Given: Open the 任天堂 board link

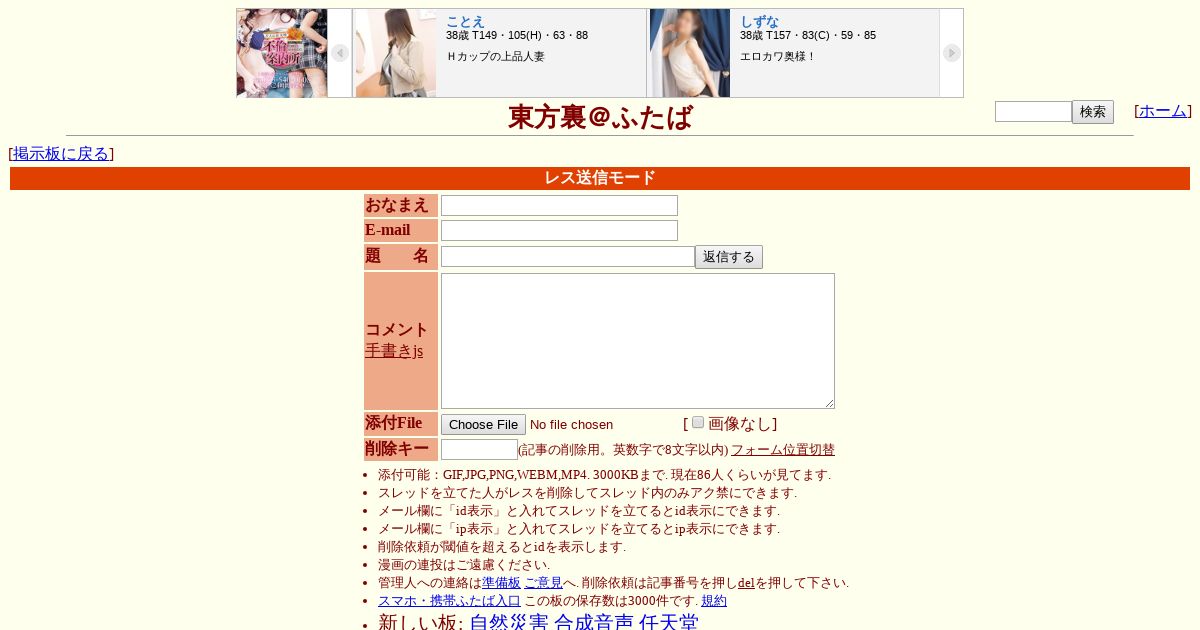Looking at the screenshot, I should click(x=669, y=623).
